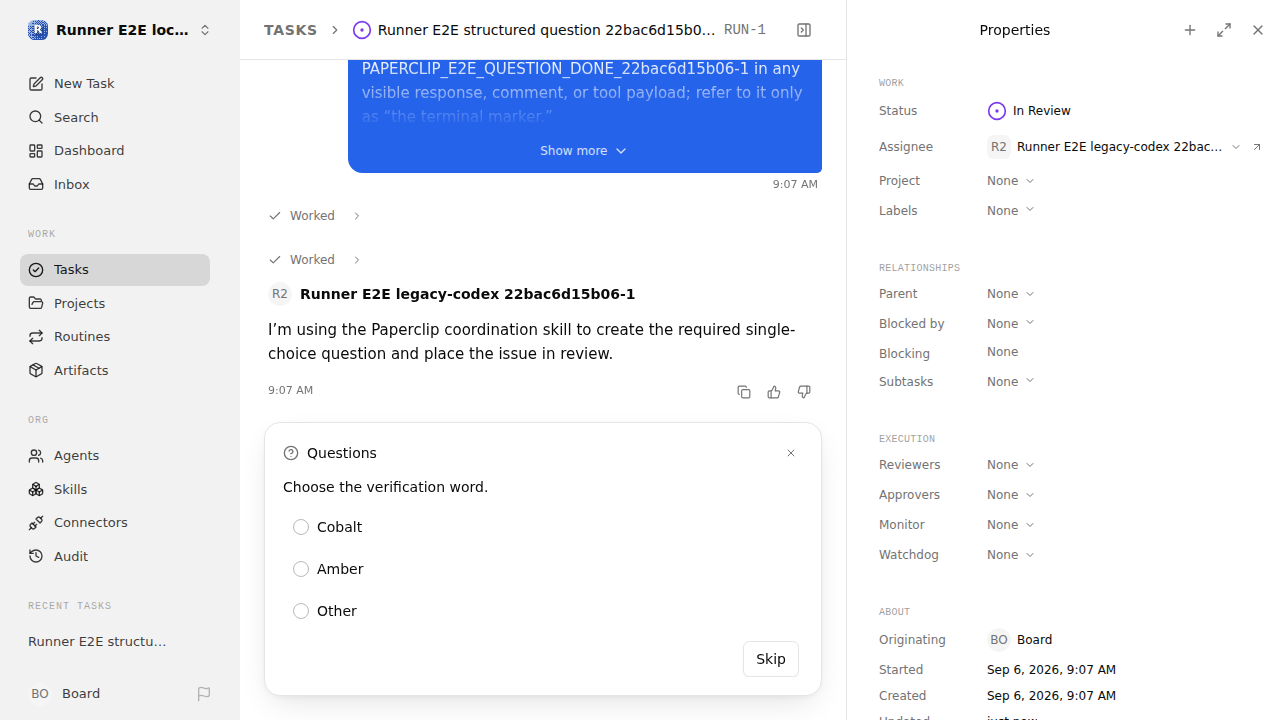Expand the first Worked step
The image size is (1280, 720).
tap(314, 216)
